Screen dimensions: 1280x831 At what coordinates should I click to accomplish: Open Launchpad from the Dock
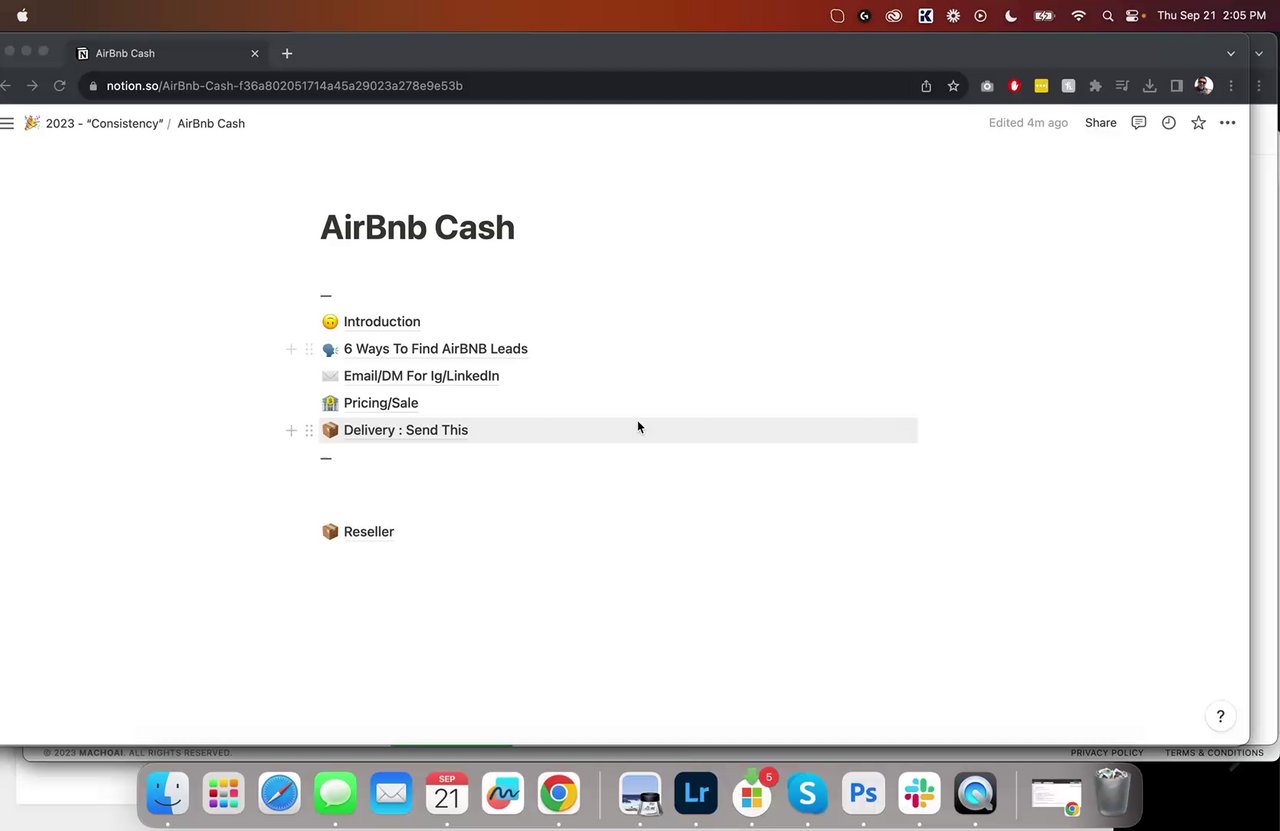point(223,795)
